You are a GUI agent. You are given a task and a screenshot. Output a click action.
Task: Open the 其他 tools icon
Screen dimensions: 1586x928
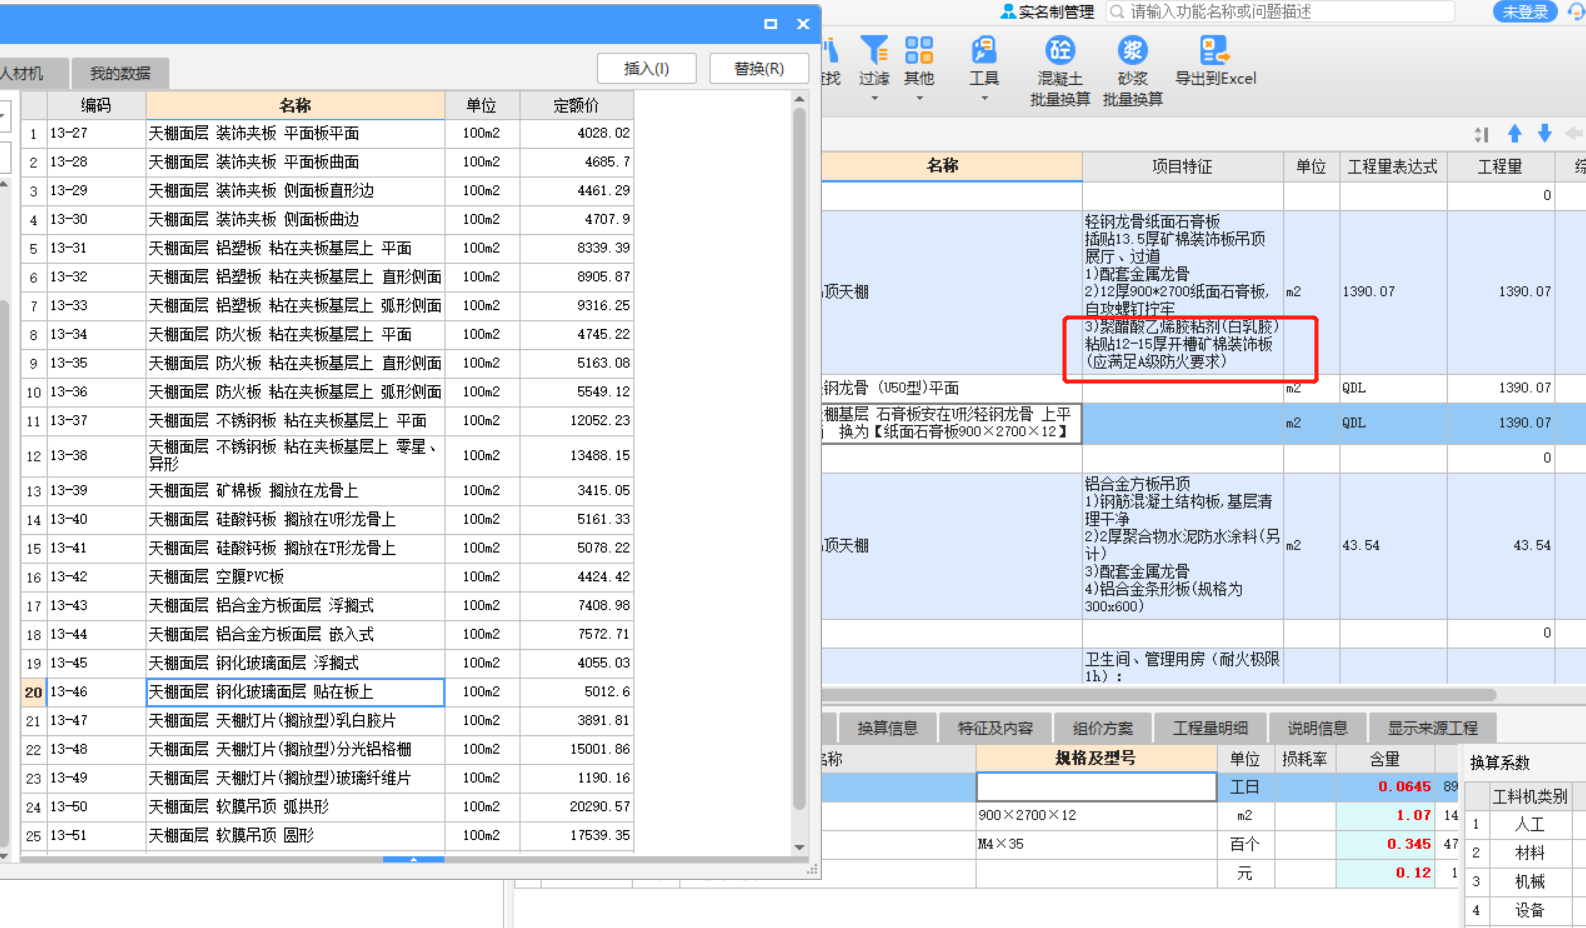919,60
